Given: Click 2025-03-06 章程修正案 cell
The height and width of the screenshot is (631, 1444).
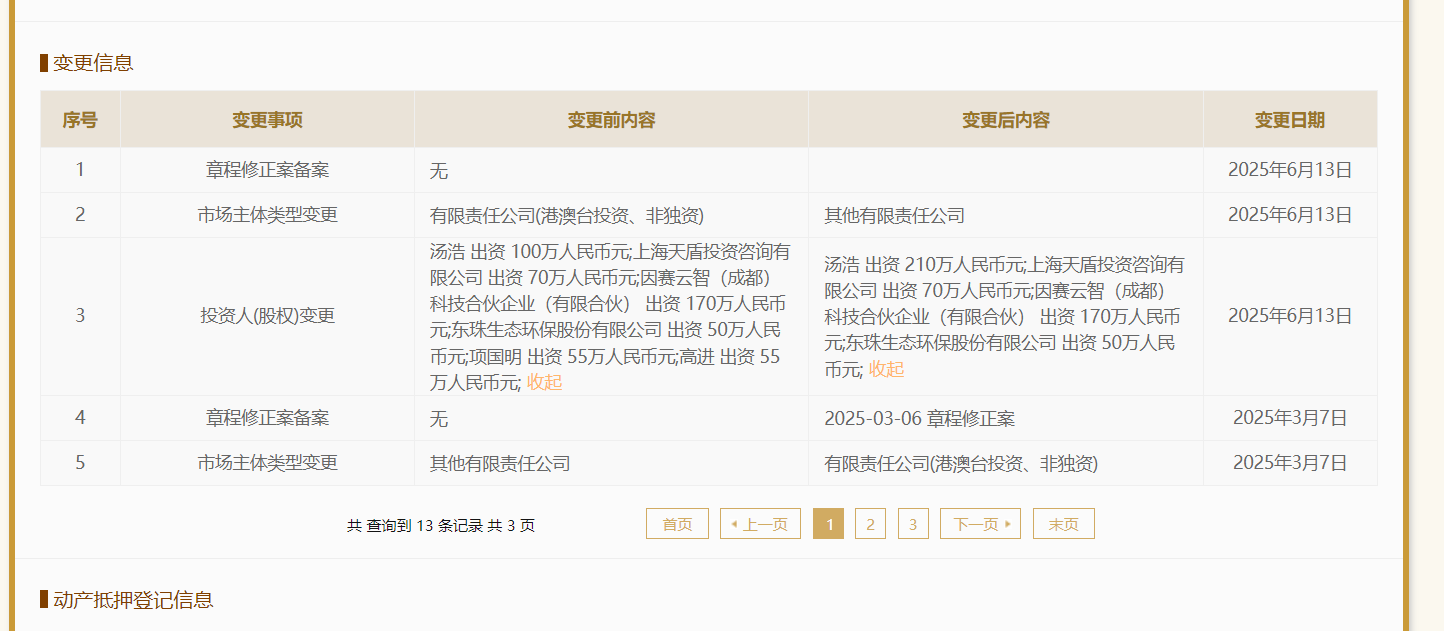Looking at the screenshot, I should 919,418.
